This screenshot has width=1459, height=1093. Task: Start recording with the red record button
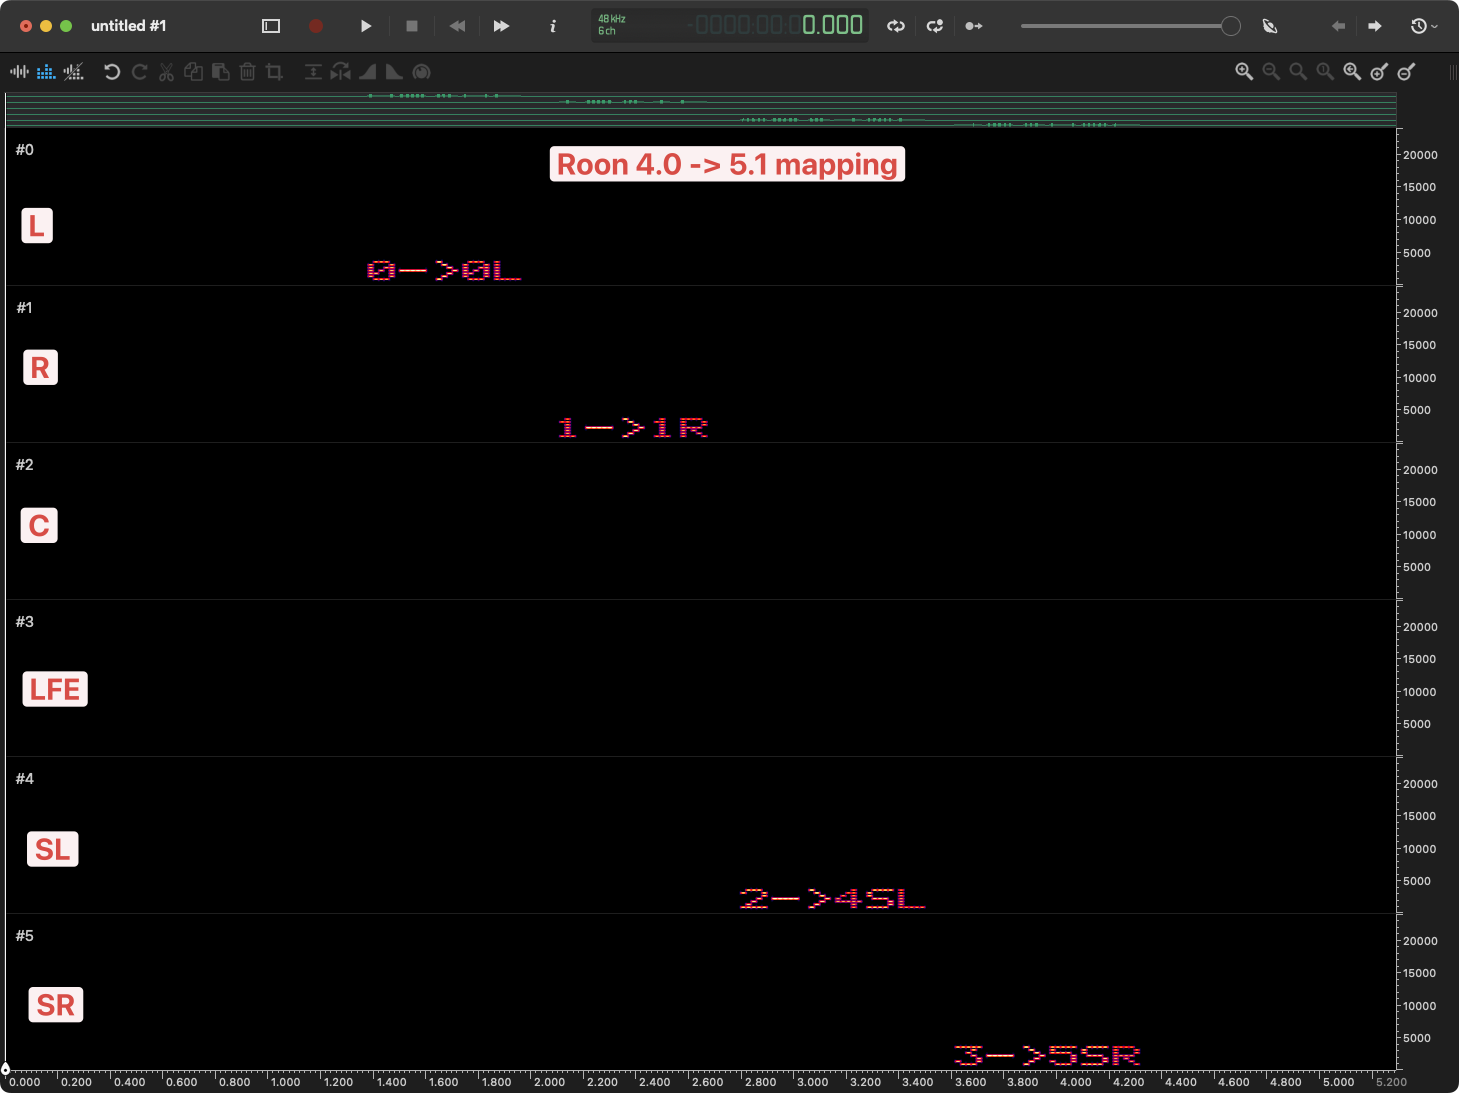tap(316, 26)
